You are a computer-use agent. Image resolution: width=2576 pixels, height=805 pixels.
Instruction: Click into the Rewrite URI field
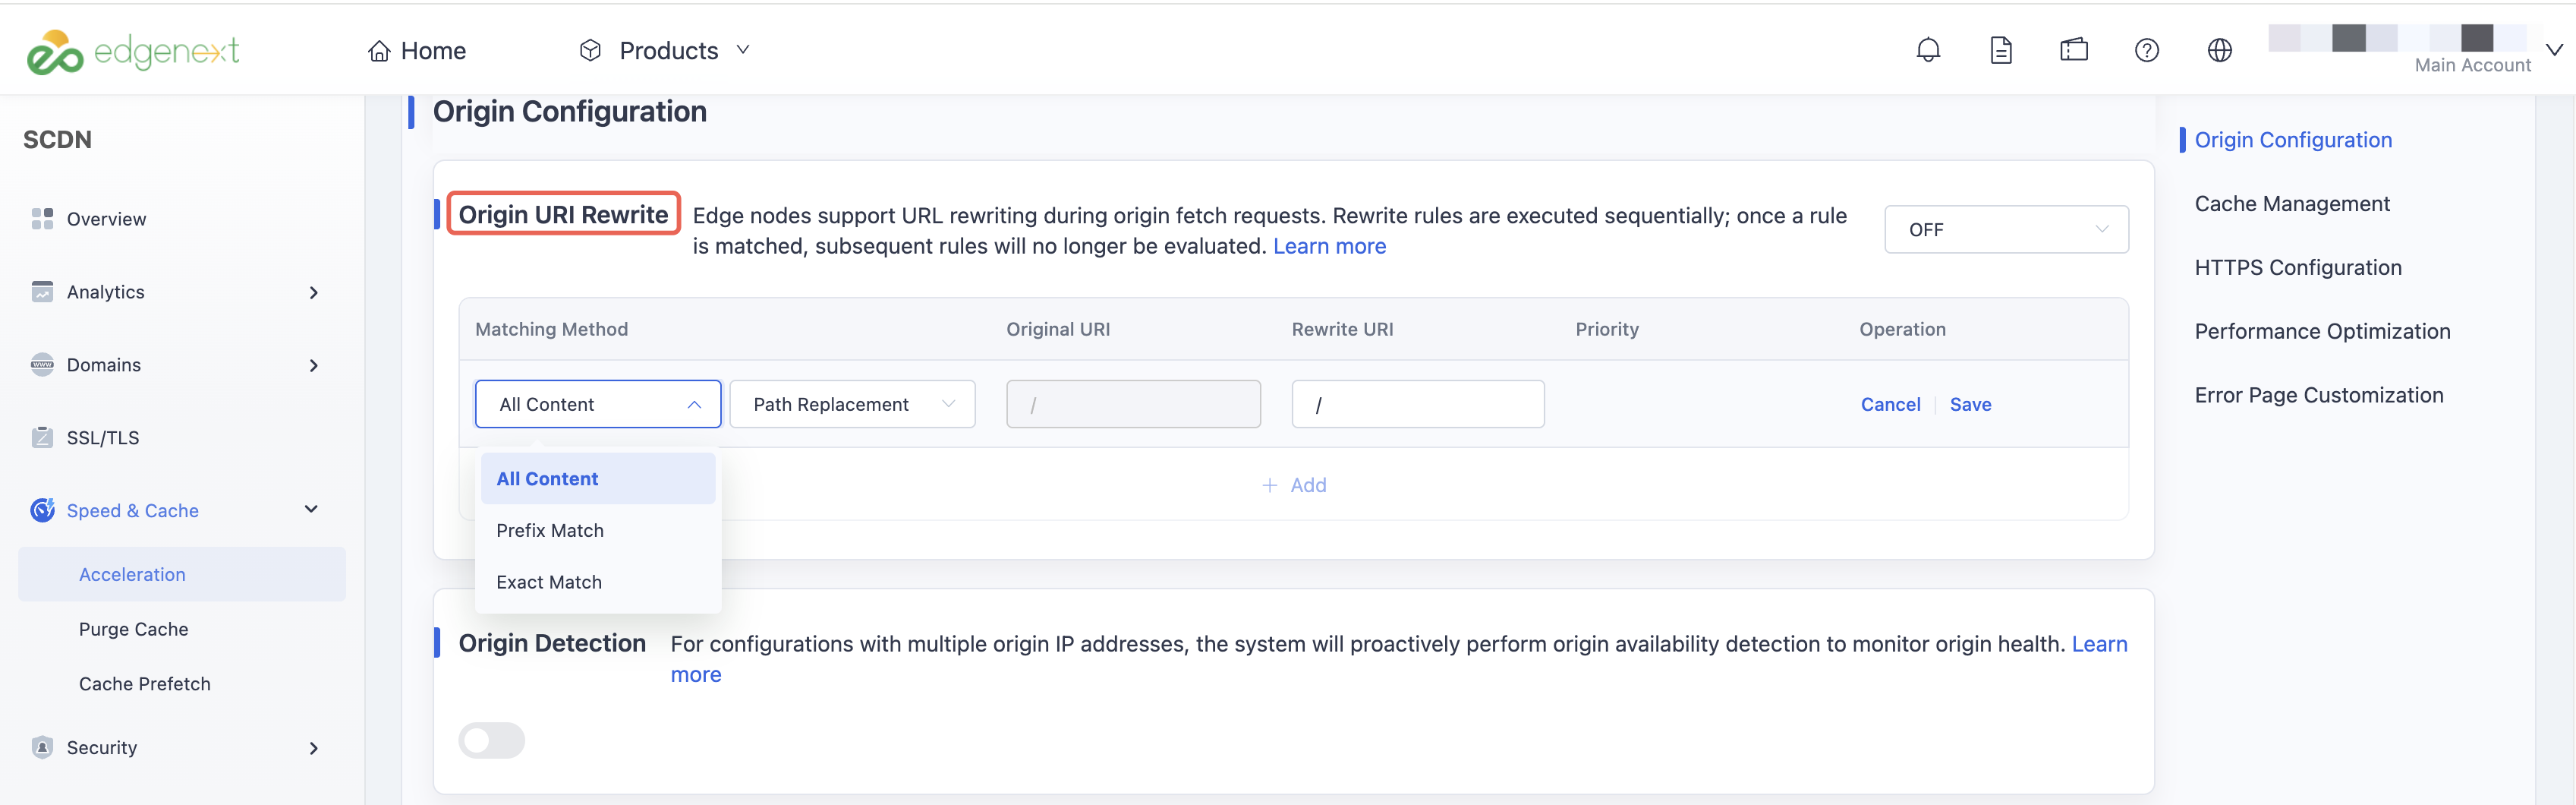coord(1417,404)
